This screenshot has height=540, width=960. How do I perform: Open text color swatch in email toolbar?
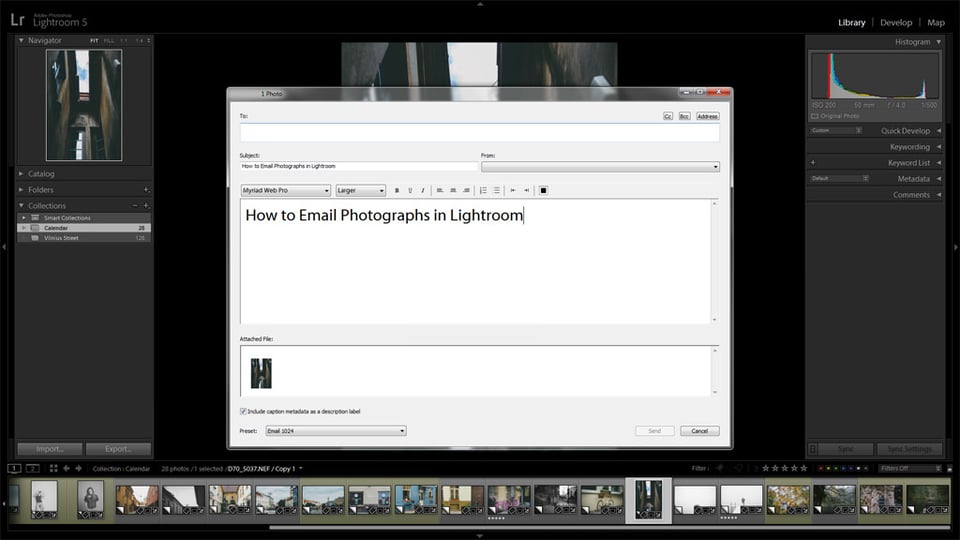point(543,190)
